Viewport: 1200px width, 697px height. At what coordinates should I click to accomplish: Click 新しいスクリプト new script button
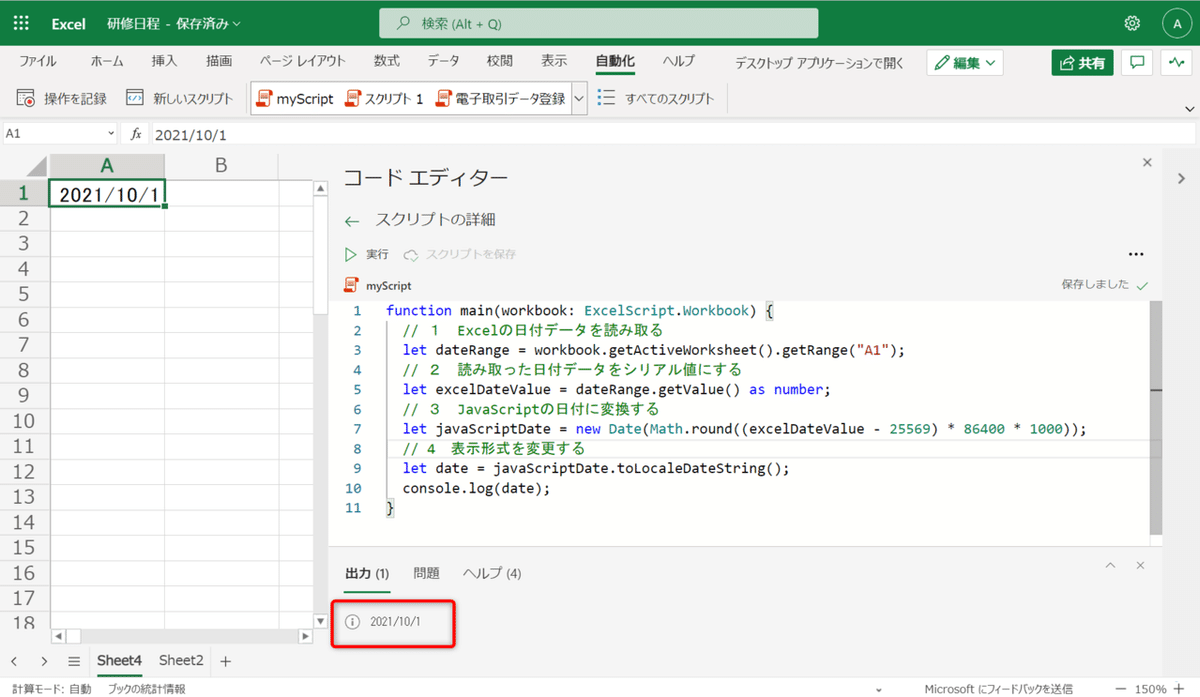coord(180,99)
